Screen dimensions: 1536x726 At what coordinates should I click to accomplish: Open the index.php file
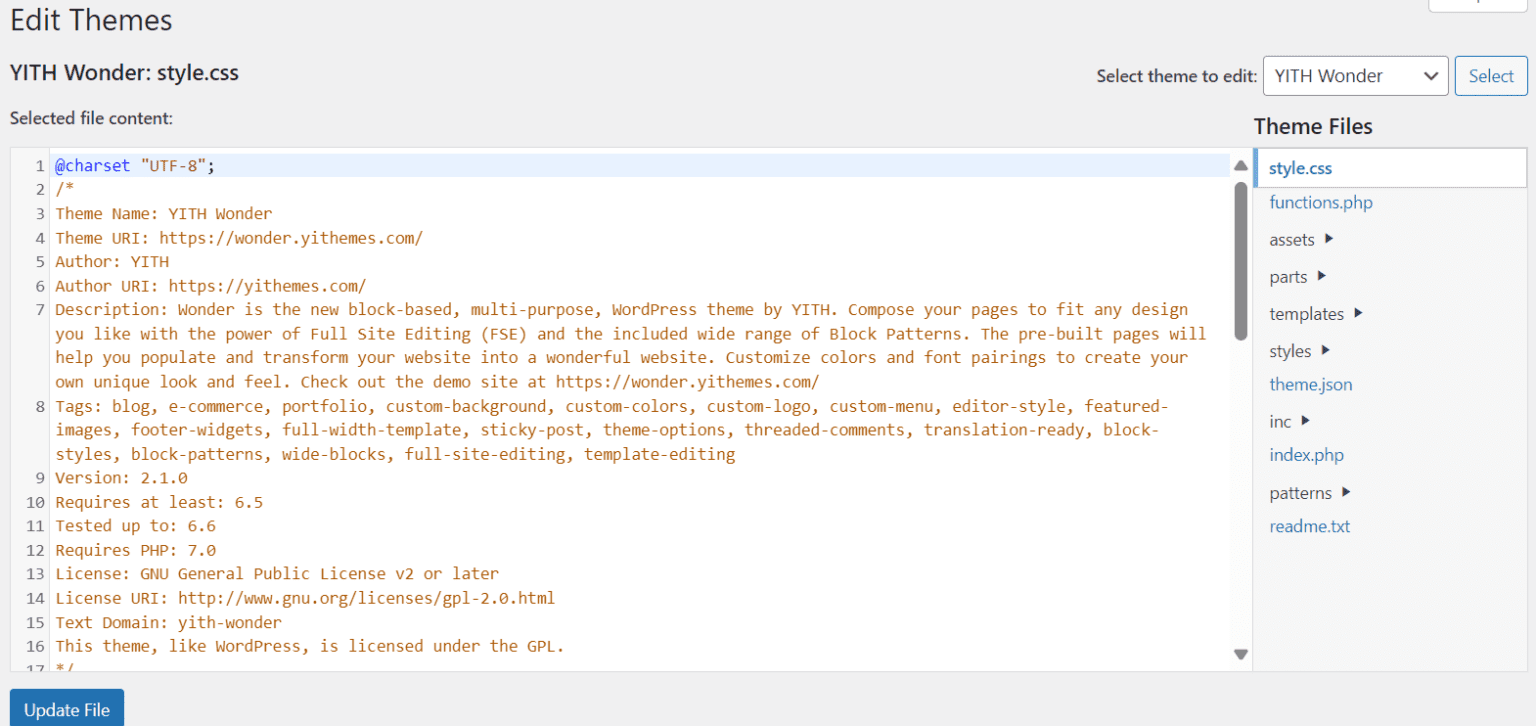pyautogui.click(x=1306, y=456)
